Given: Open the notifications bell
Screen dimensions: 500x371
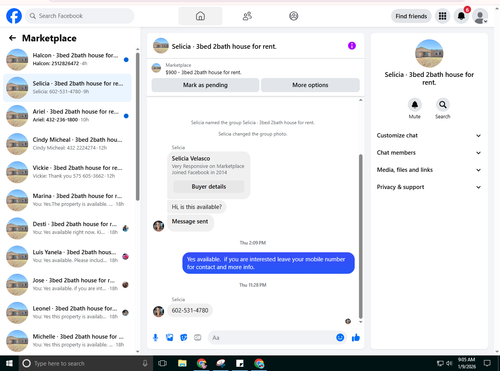Looking at the screenshot, I should pyautogui.click(x=461, y=16).
